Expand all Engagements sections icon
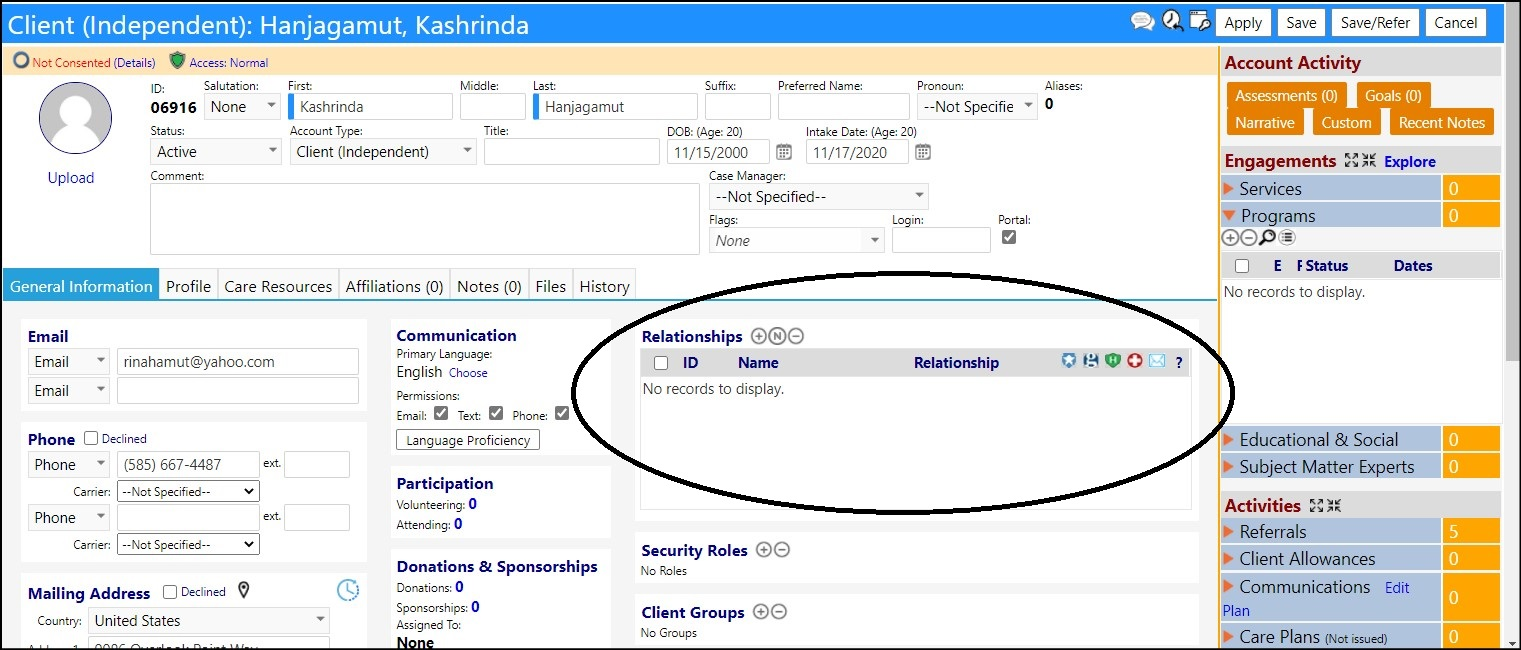This screenshot has width=1521, height=650. 1352,161
